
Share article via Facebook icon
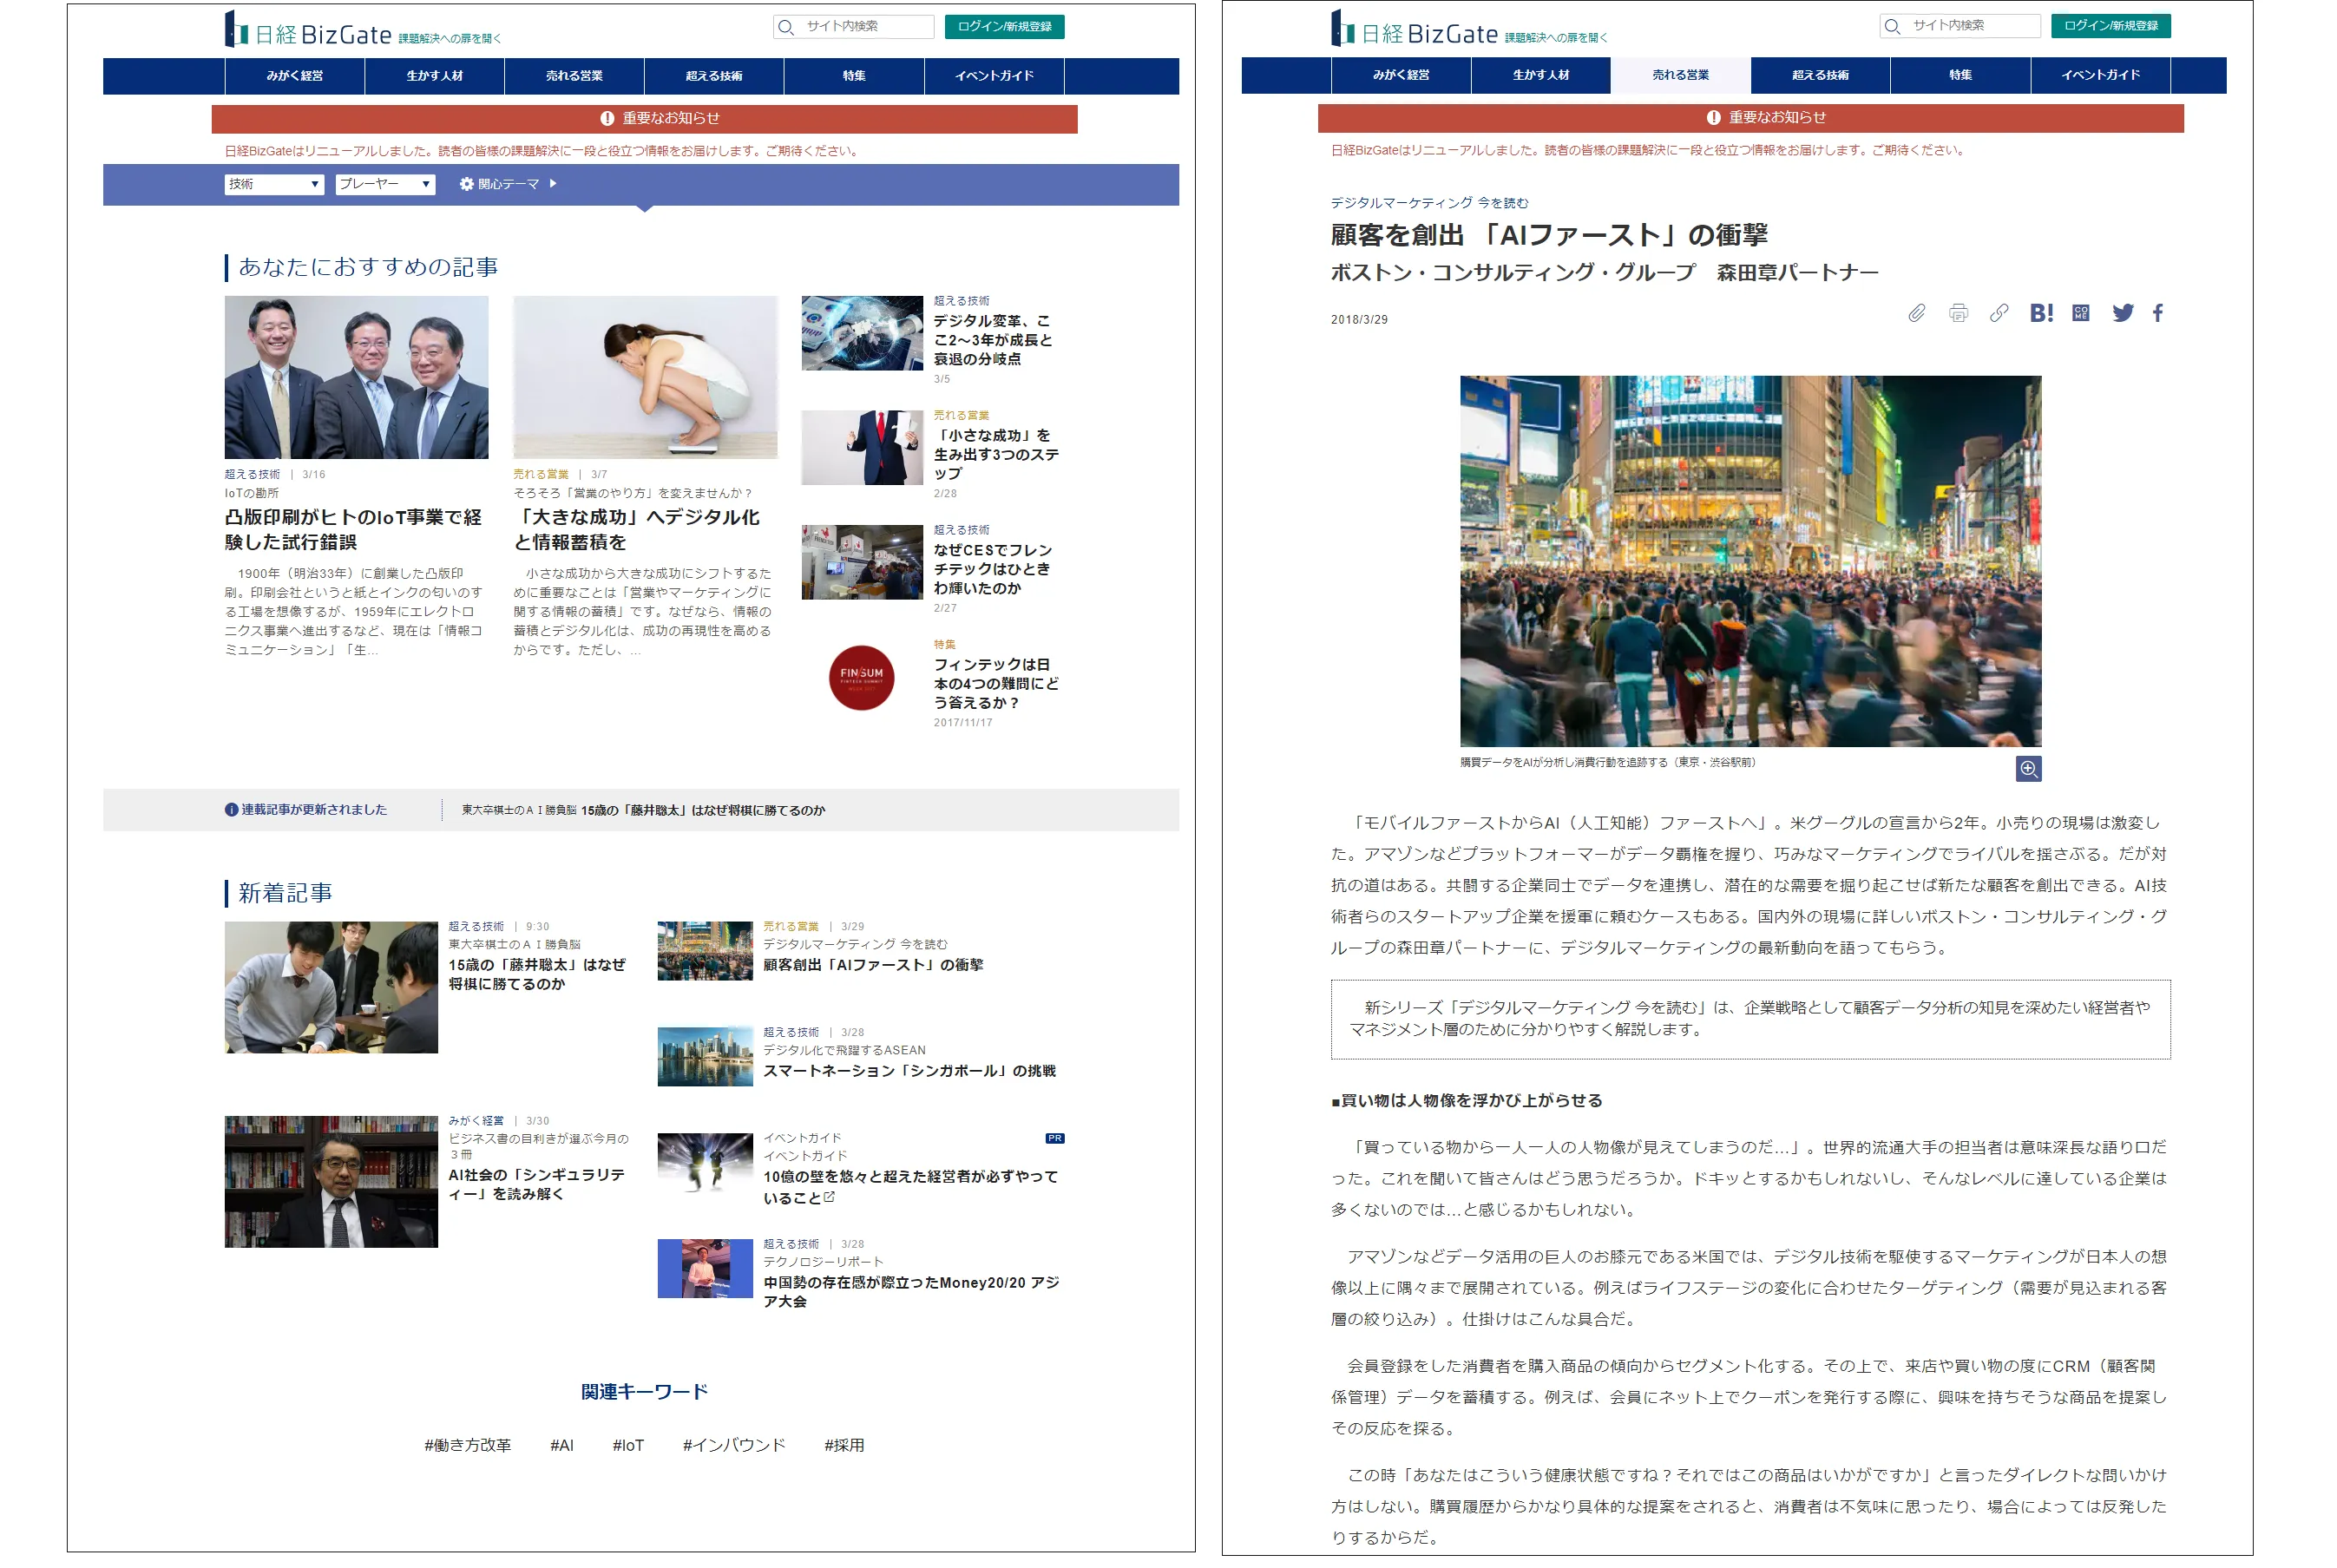tap(2157, 313)
